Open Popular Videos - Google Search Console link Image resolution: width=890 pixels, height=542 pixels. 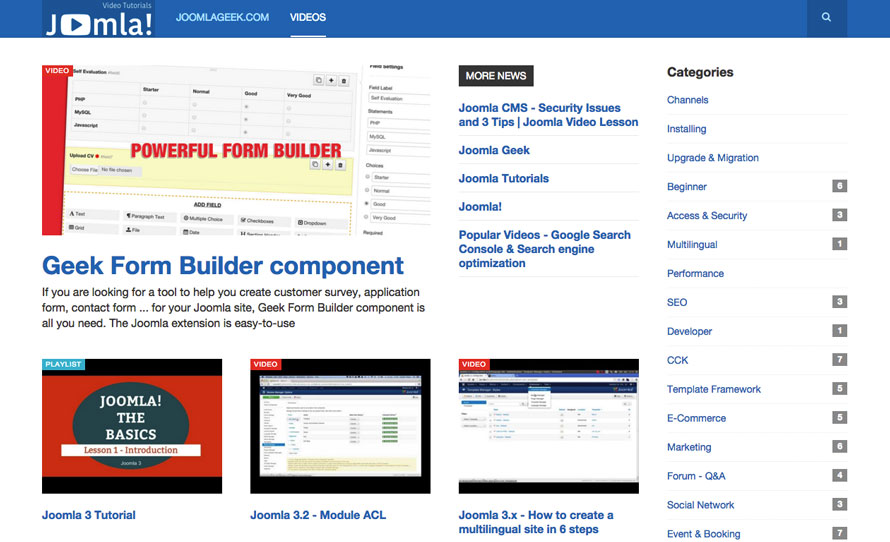click(x=544, y=249)
